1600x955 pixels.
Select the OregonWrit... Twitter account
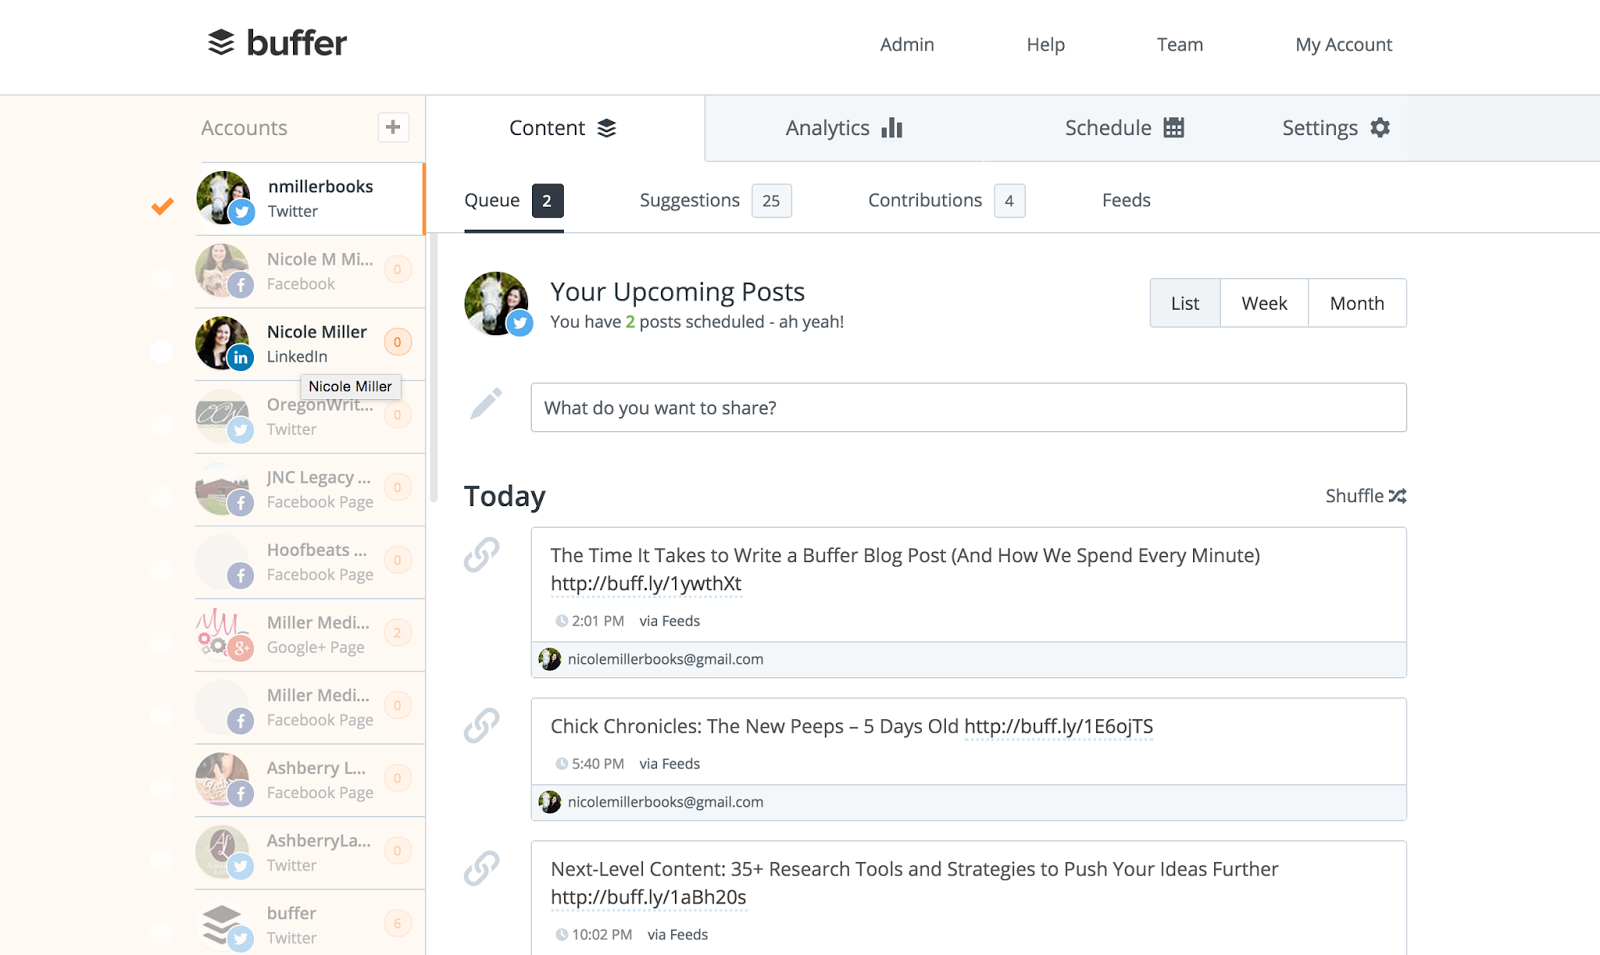310,417
